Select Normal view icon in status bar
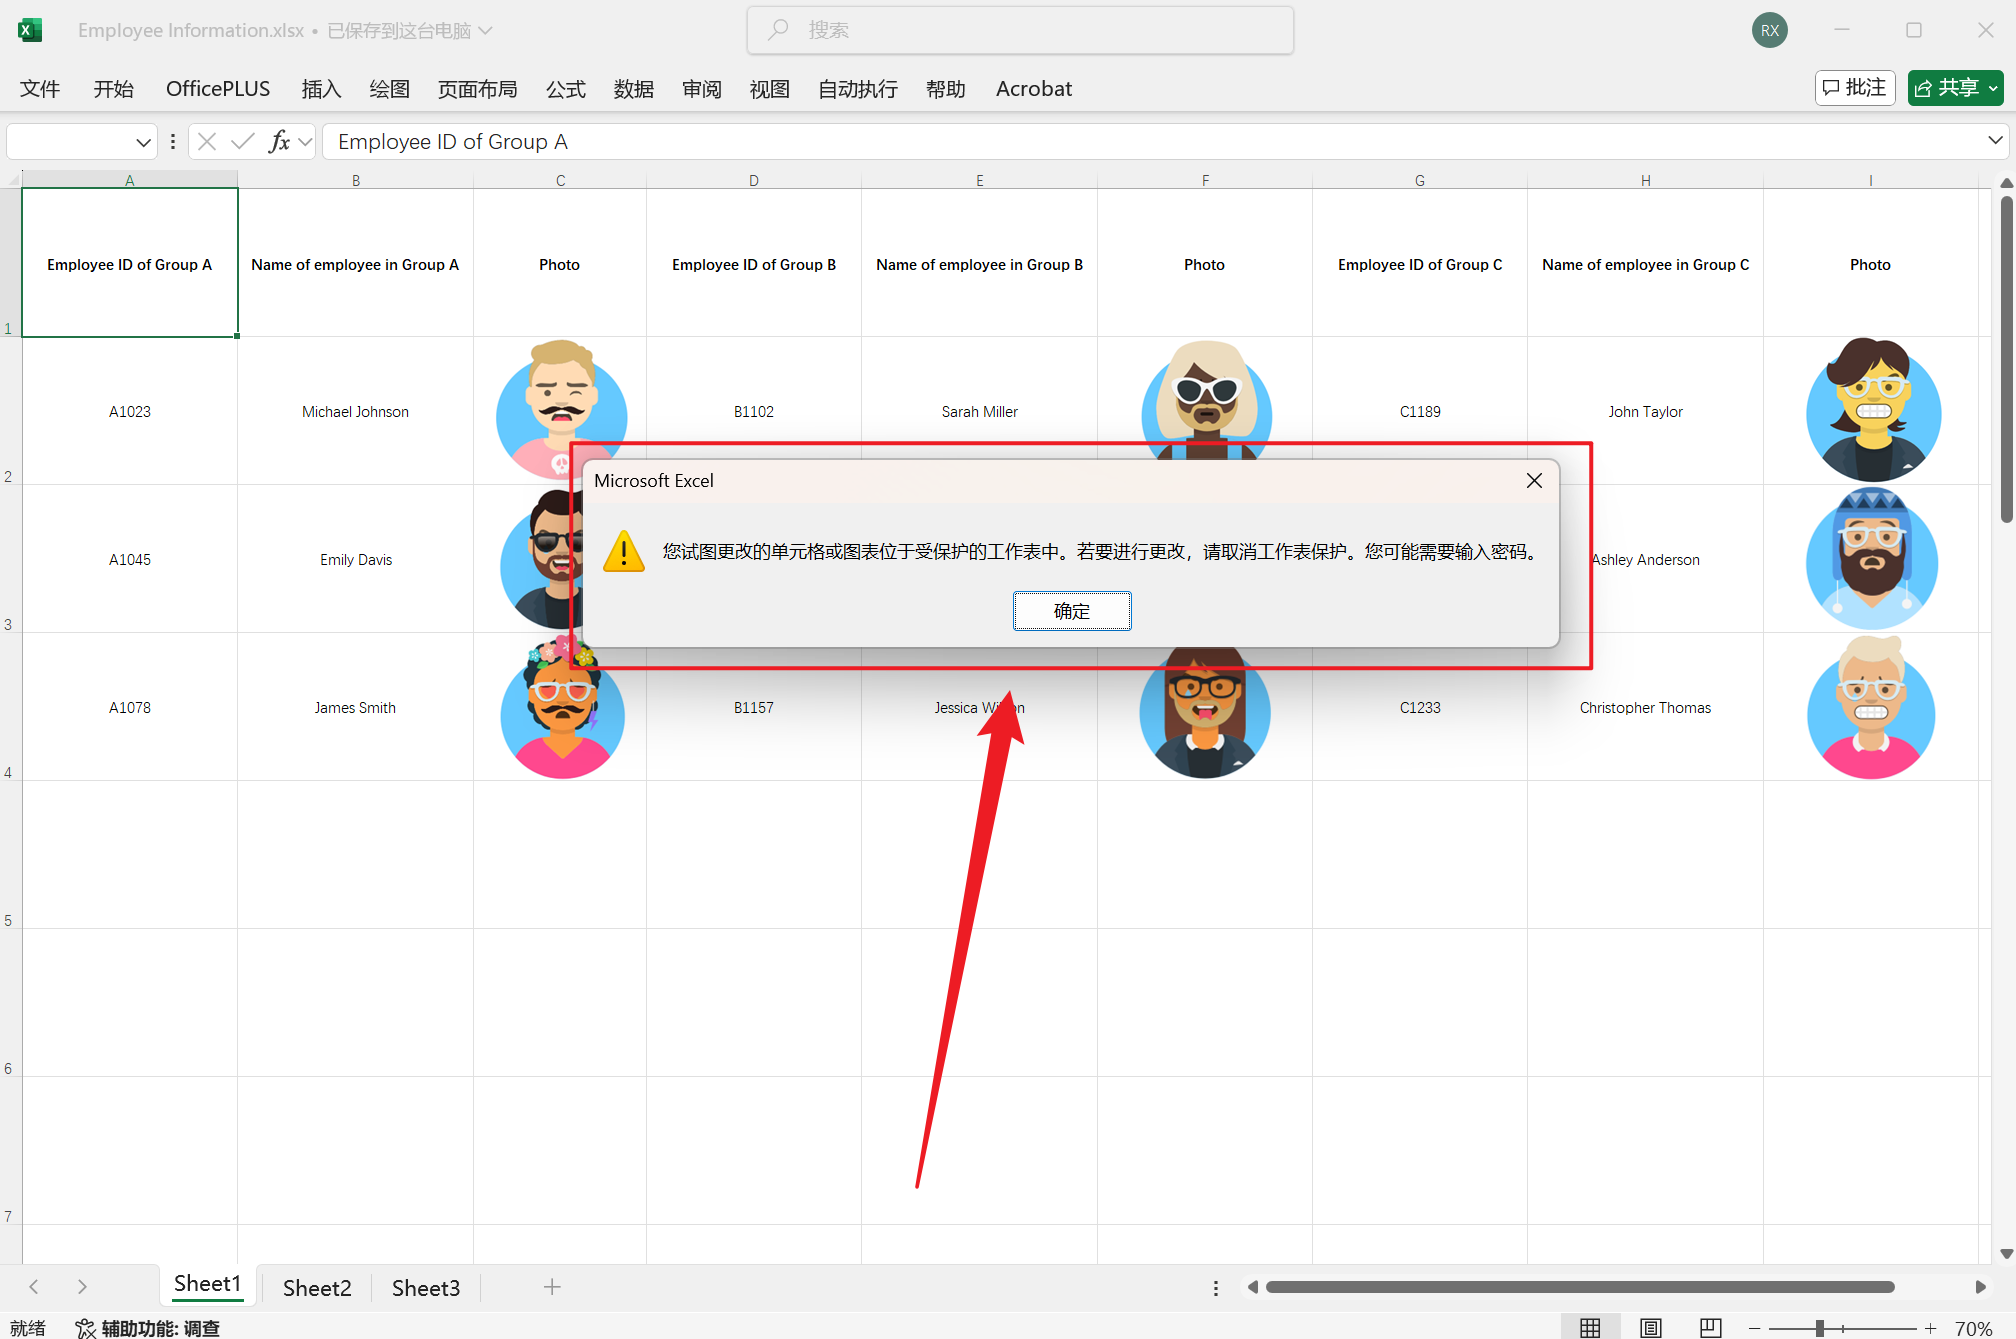 (1590, 1327)
